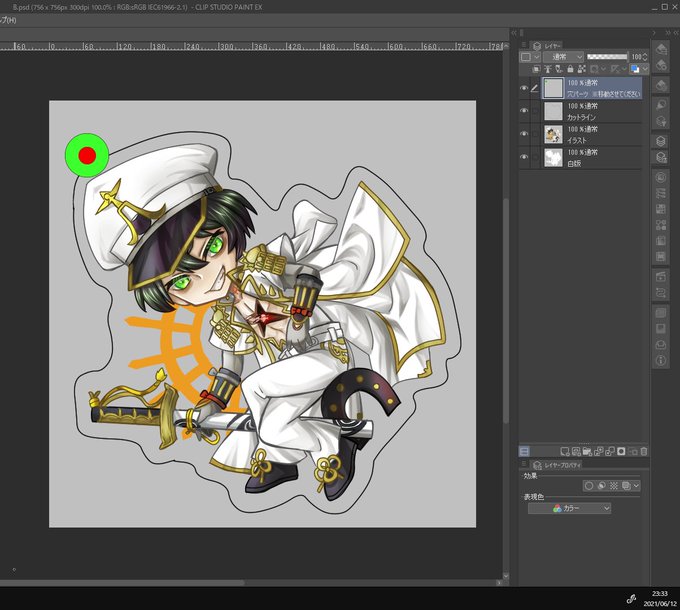Click the blue layer color swatch
The height and width of the screenshot is (610, 680).
pyautogui.click(x=635, y=69)
